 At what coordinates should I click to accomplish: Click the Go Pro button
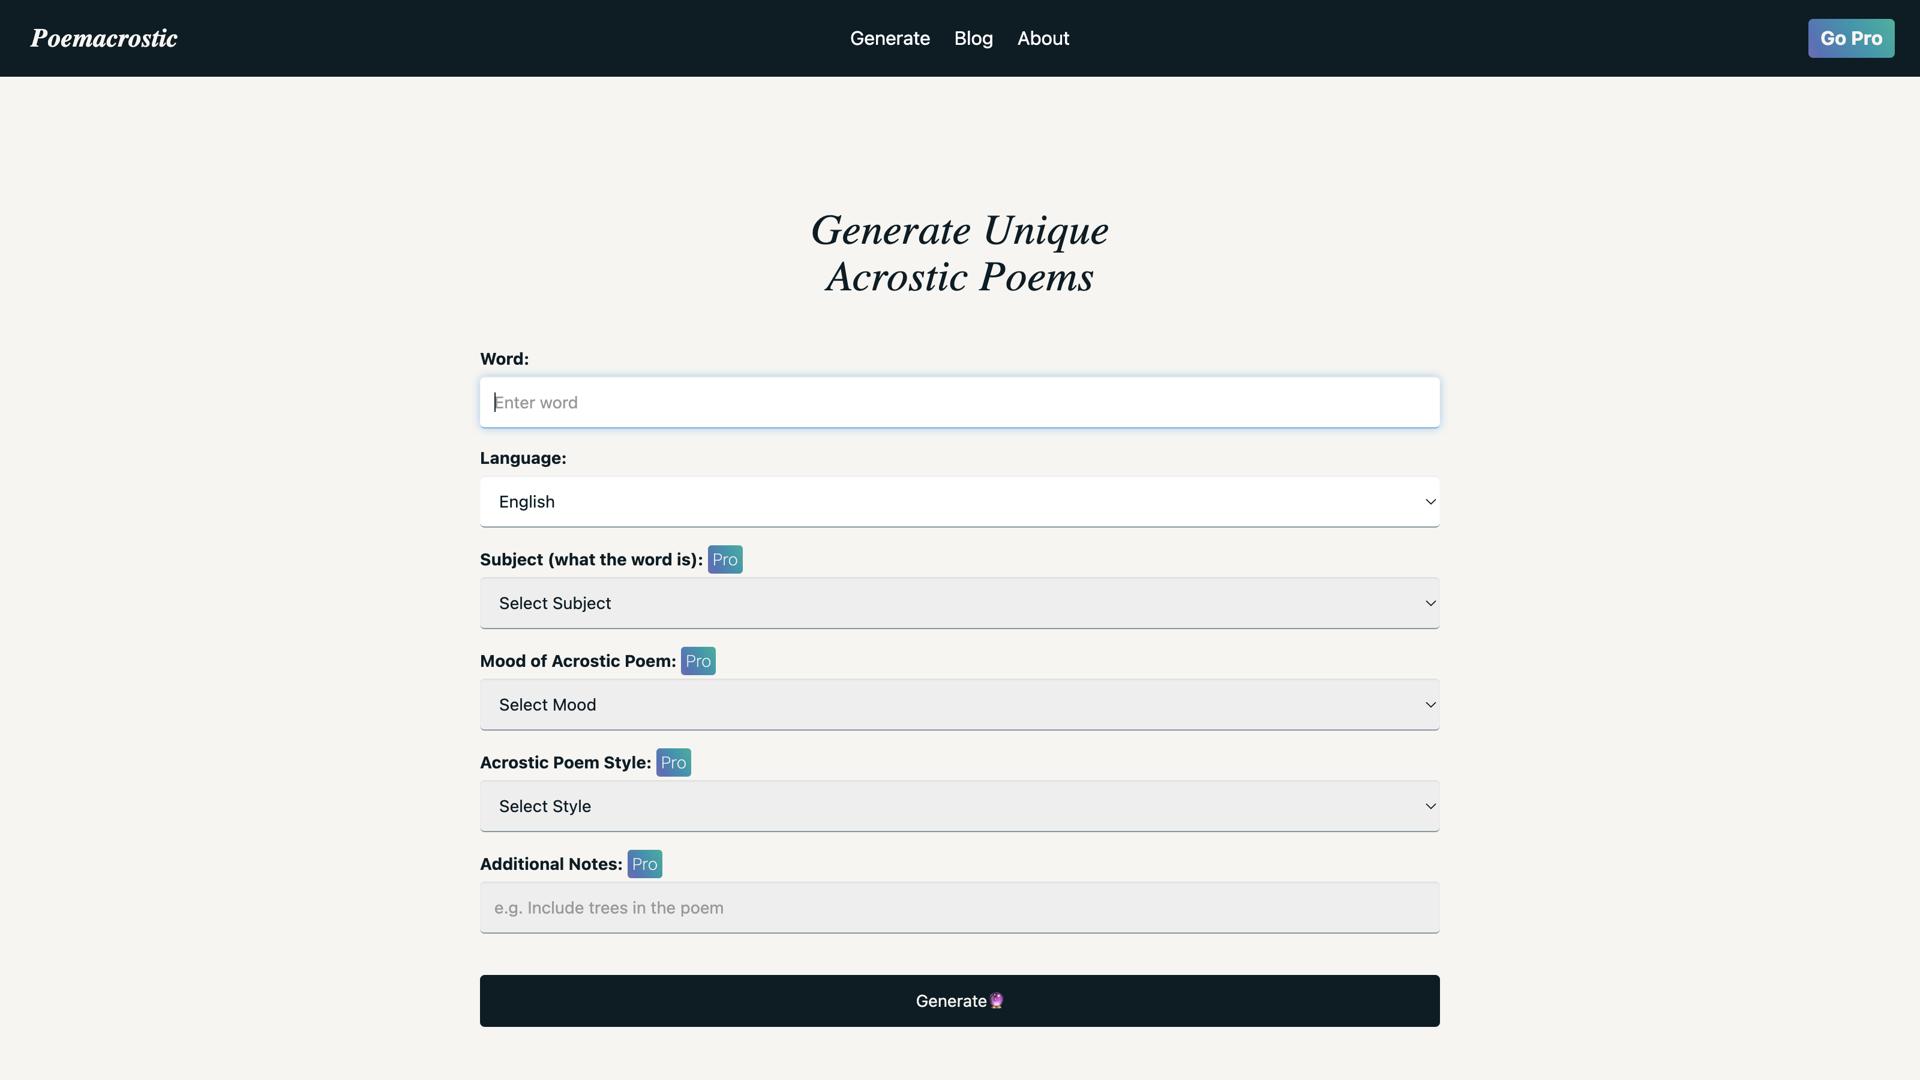coord(1850,38)
